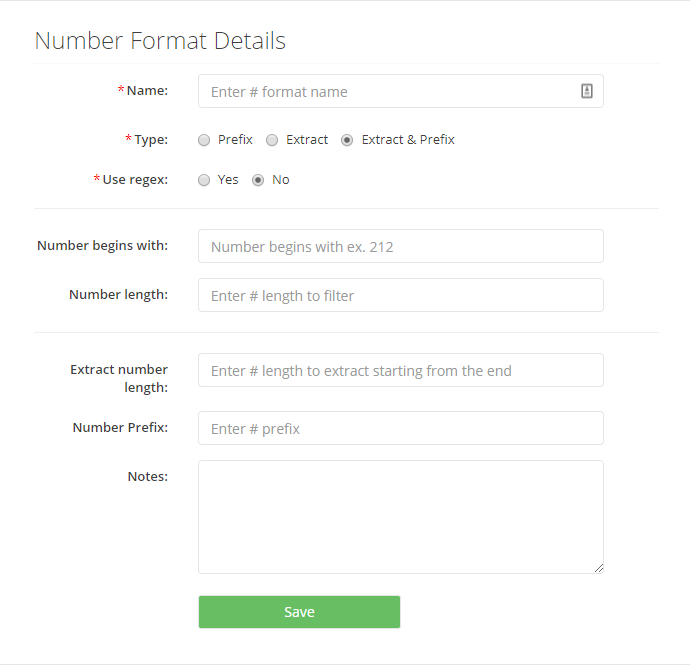Focus the Extract number length input
690x665 pixels.
click(x=400, y=370)
